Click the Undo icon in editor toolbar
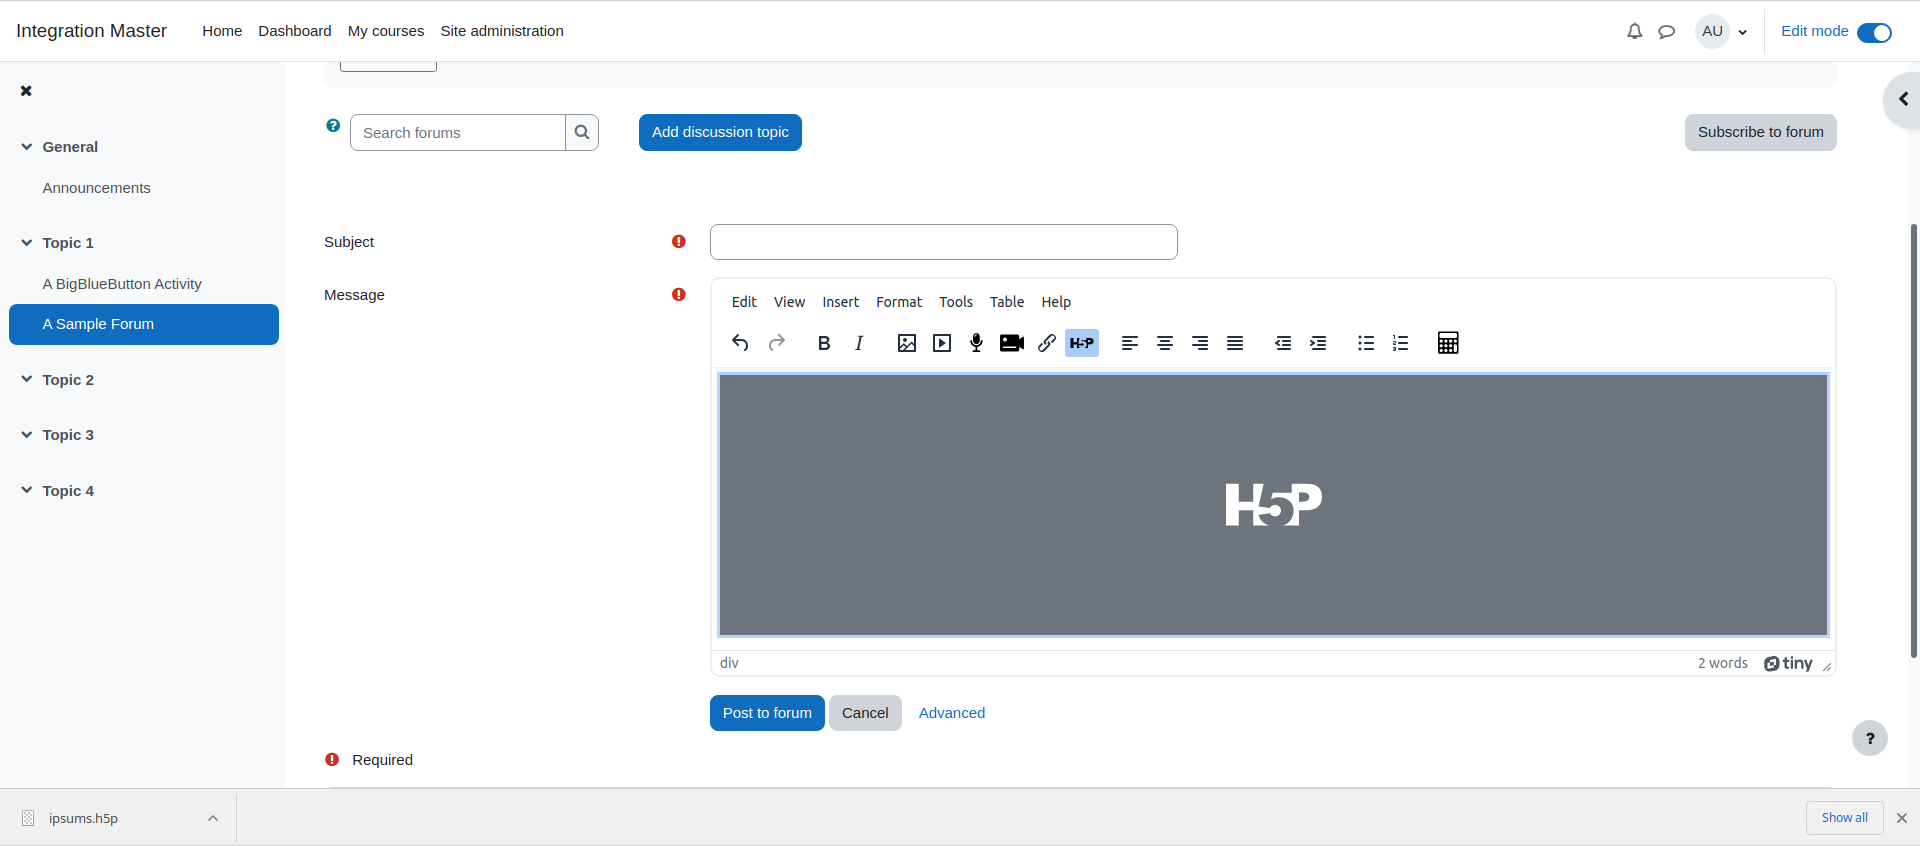 coord(740,343)
